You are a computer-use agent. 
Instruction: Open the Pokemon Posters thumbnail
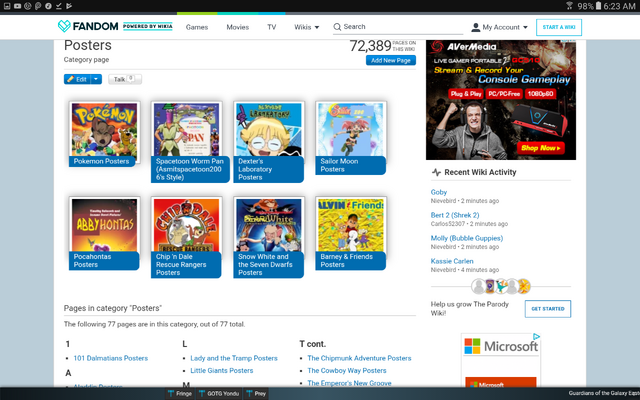point(104,133)
